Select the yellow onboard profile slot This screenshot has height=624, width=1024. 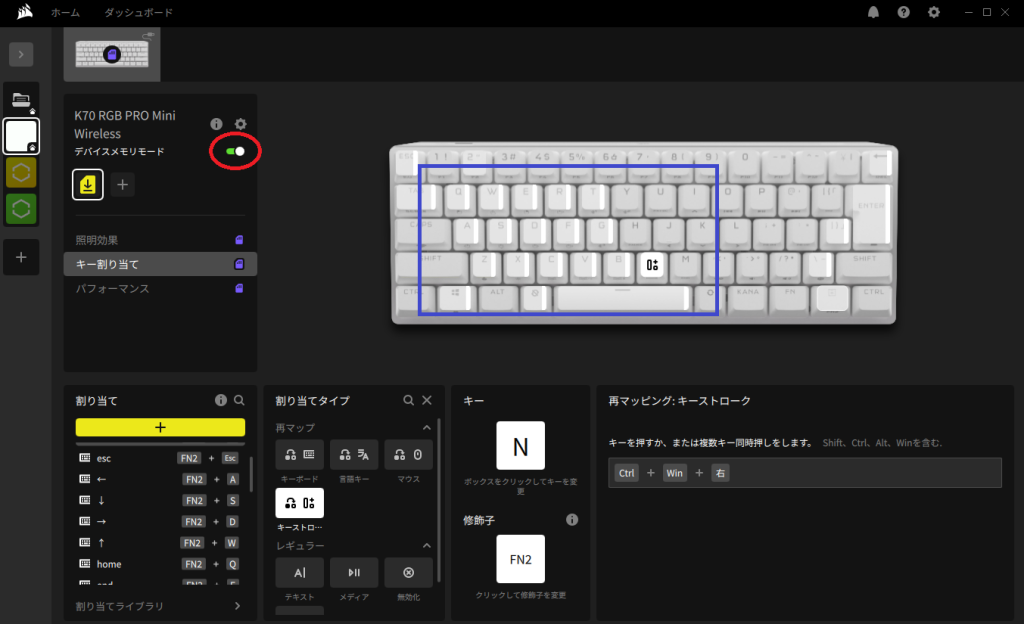[88, 185]
